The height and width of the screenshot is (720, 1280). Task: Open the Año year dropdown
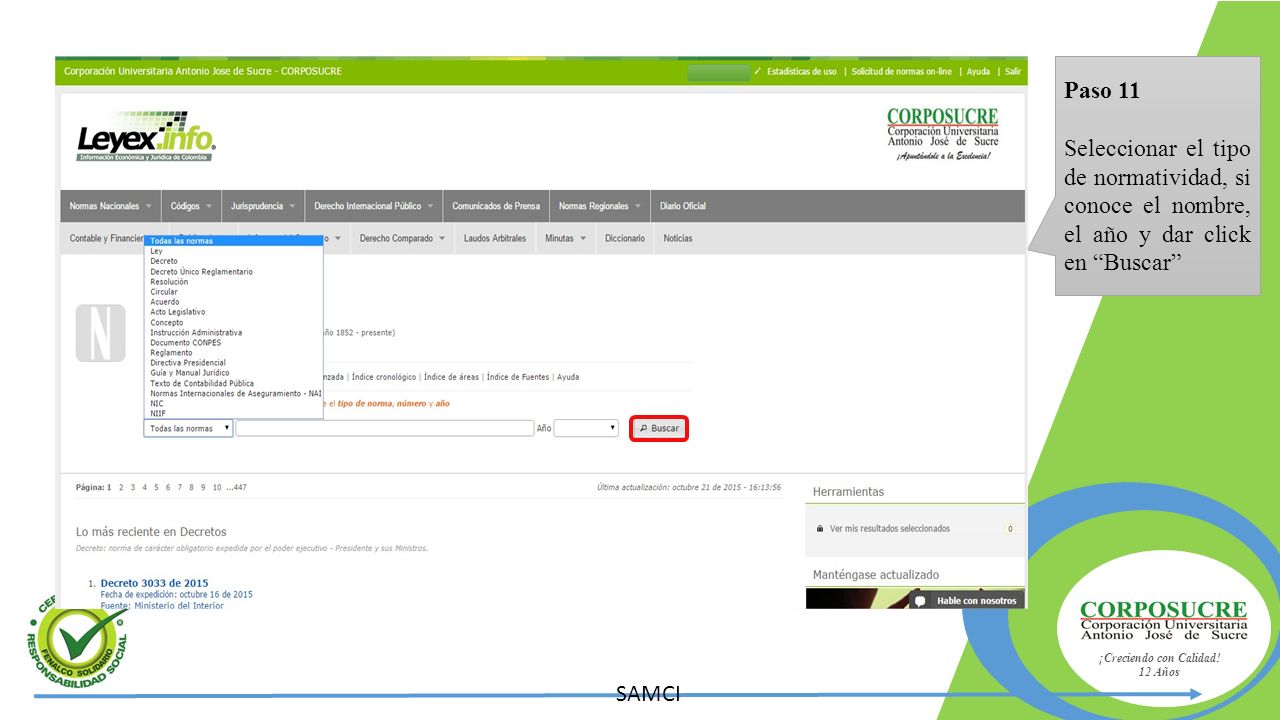pos(587,428)
